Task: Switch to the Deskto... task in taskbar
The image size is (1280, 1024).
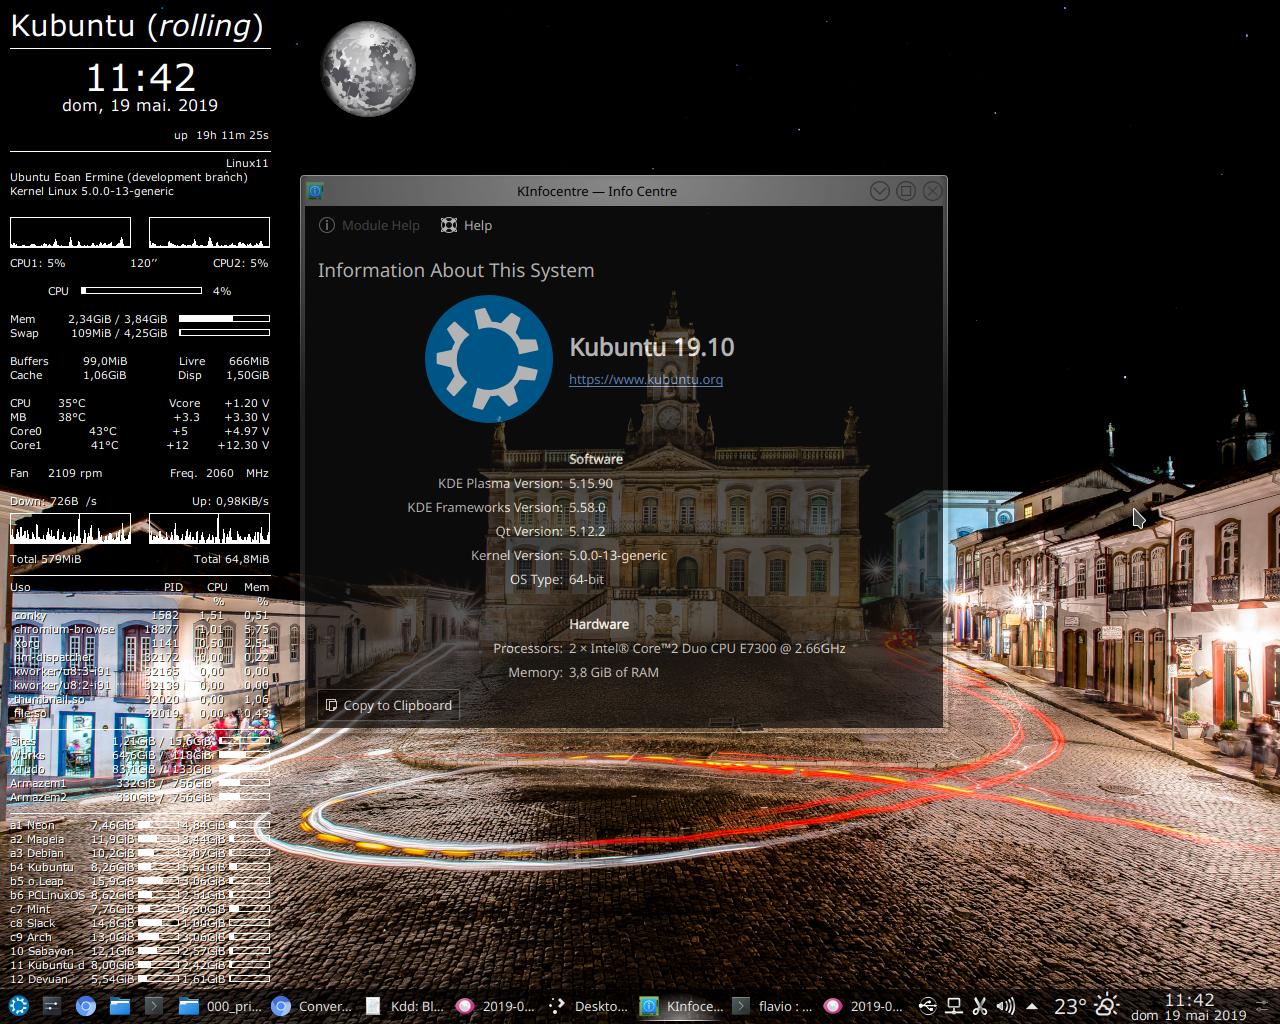Action: coord(588,1006)
